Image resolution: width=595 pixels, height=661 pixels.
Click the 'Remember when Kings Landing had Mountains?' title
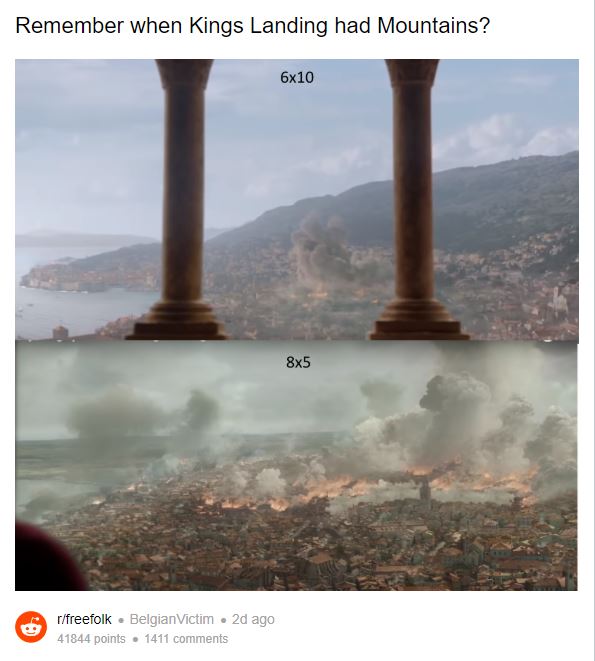coord(253,26)
